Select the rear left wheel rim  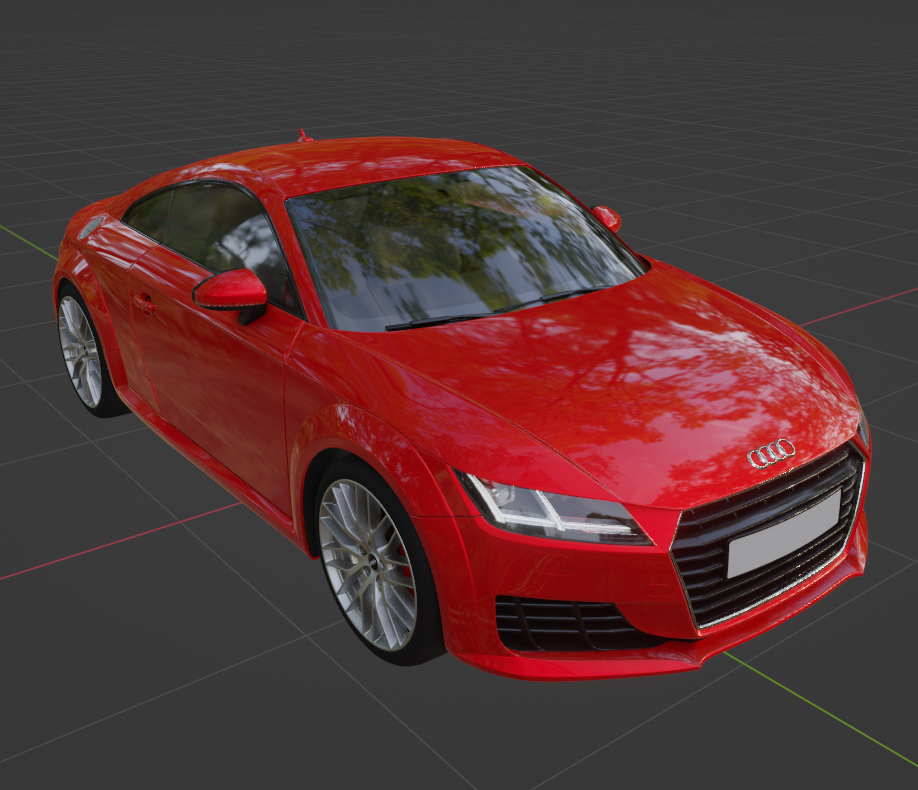point(80,351)
